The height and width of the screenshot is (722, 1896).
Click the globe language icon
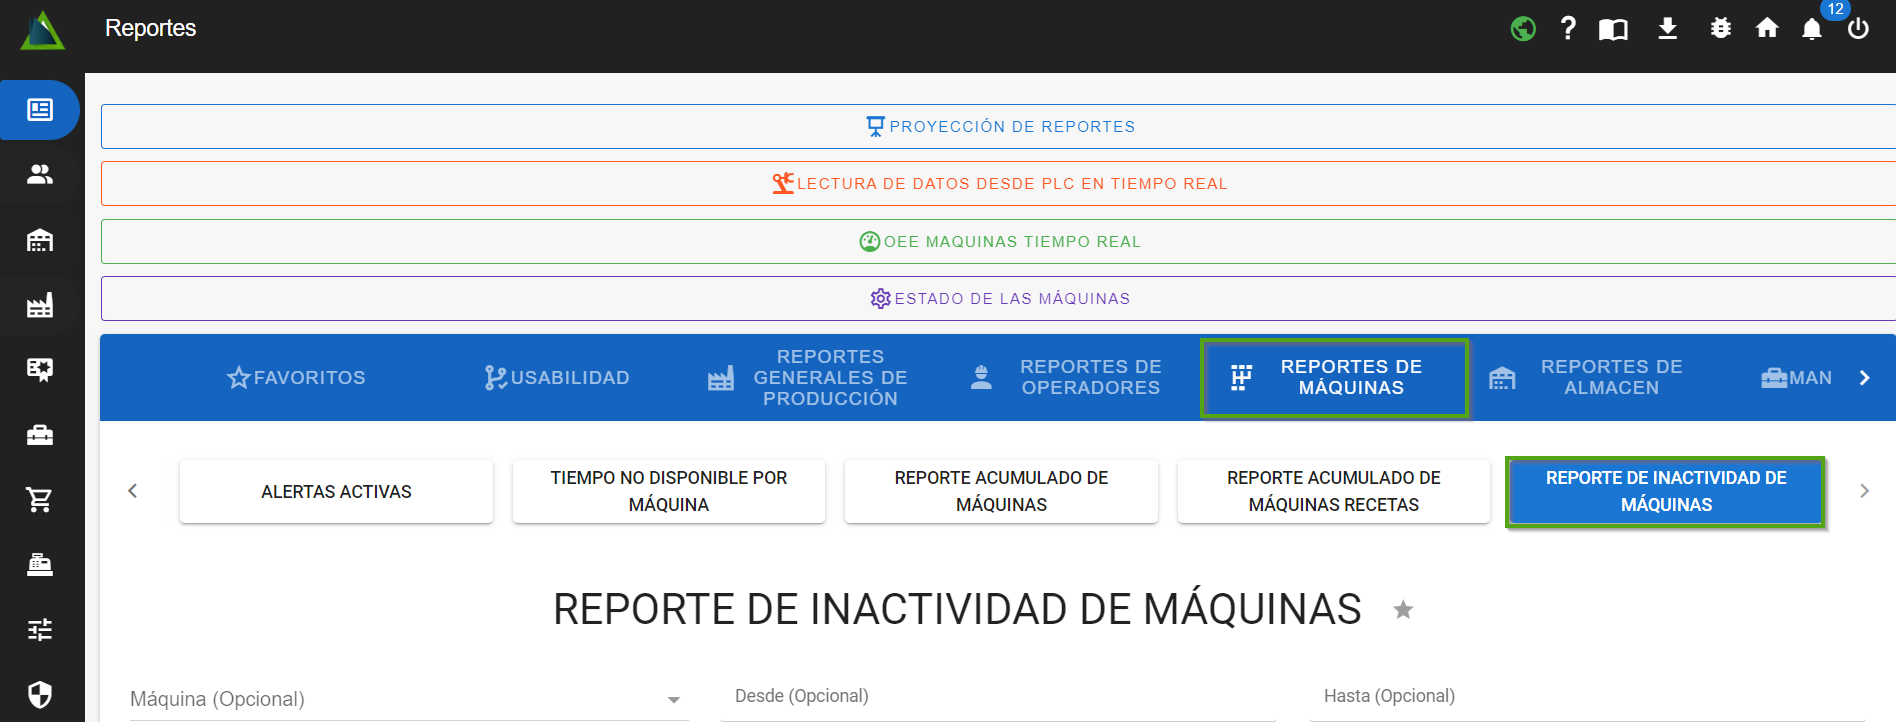coord(1522,29)
